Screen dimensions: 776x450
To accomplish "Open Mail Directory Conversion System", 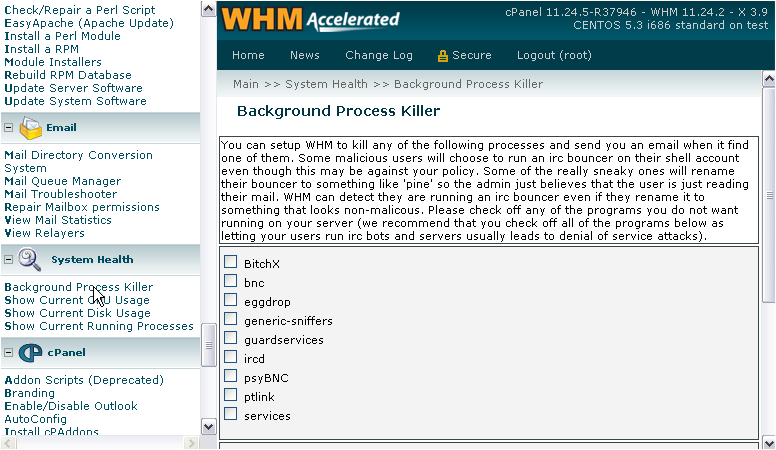I will pyautogui.click(x=78, y=161).
